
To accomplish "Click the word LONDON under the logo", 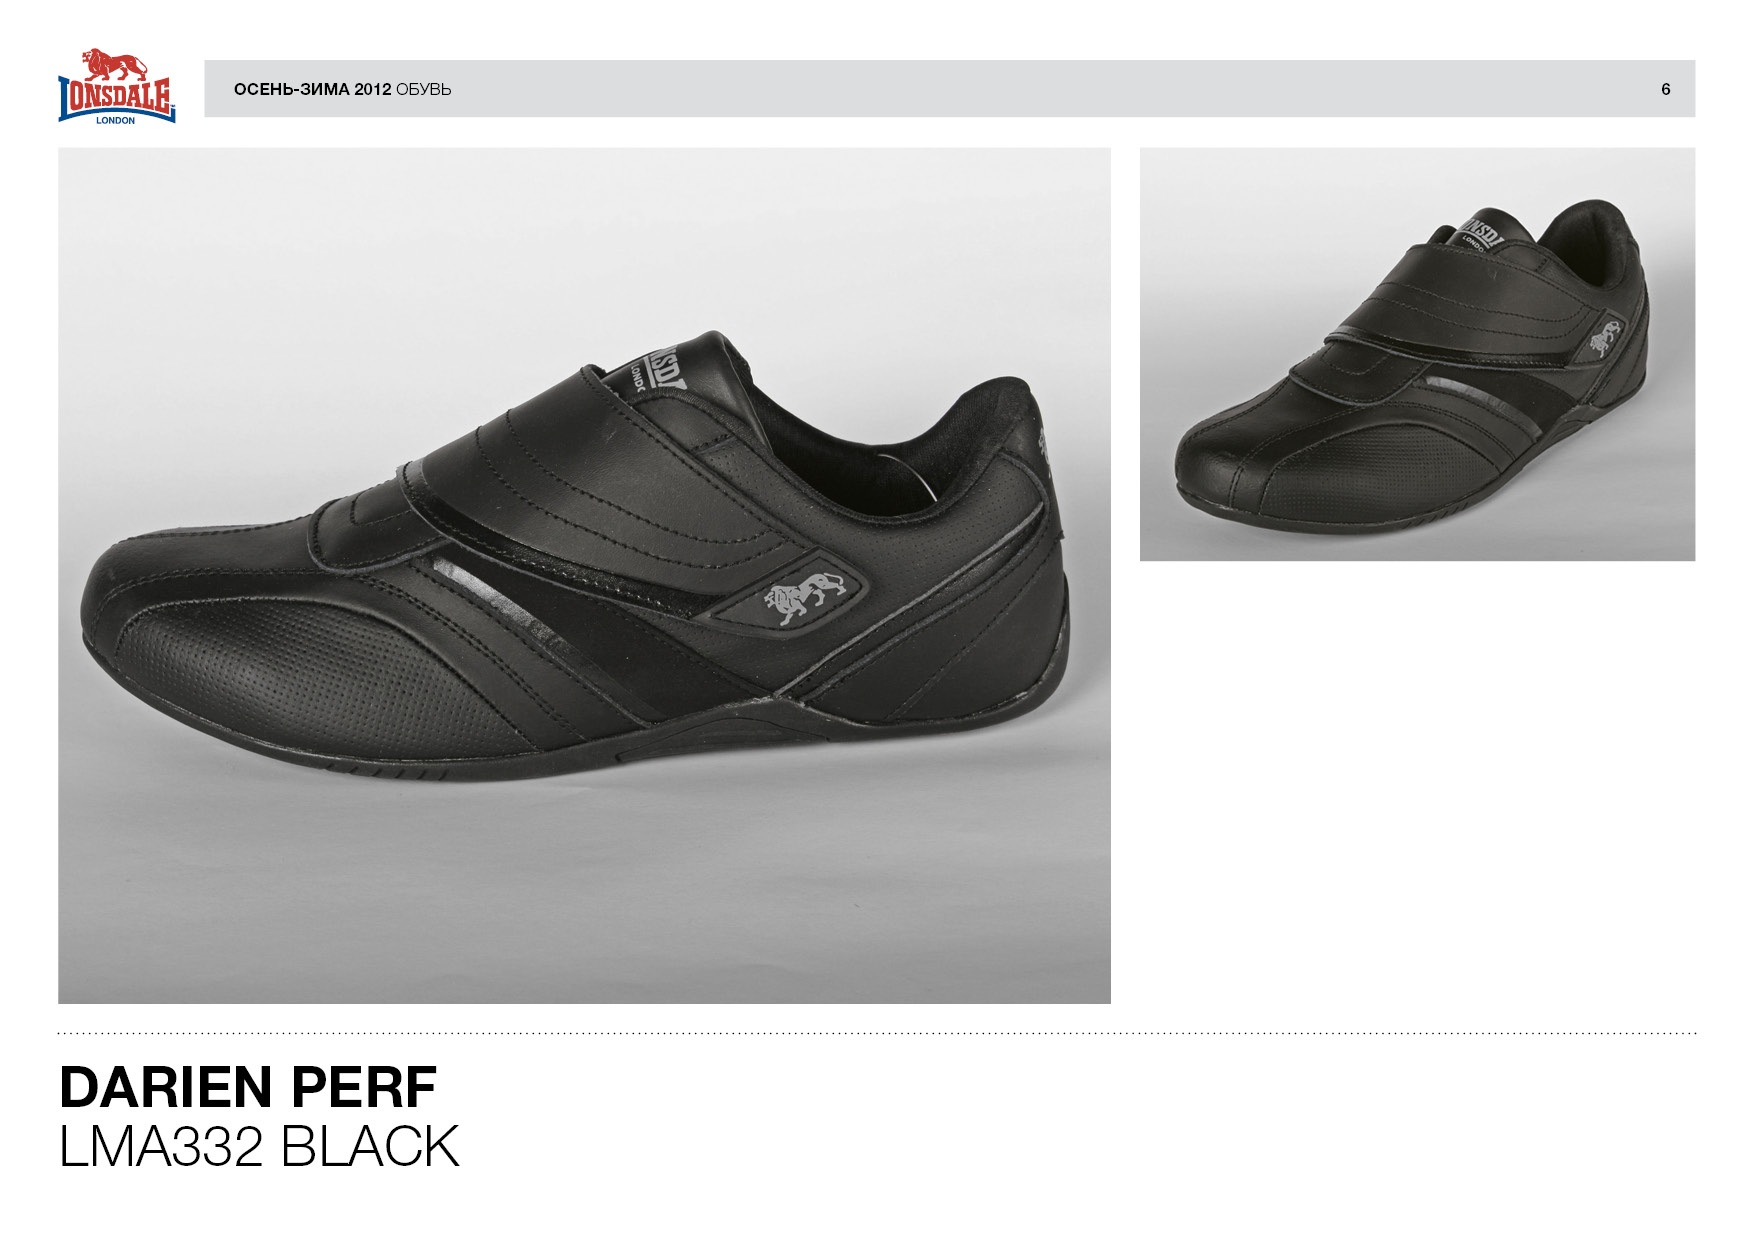I will tap(116, 120).
